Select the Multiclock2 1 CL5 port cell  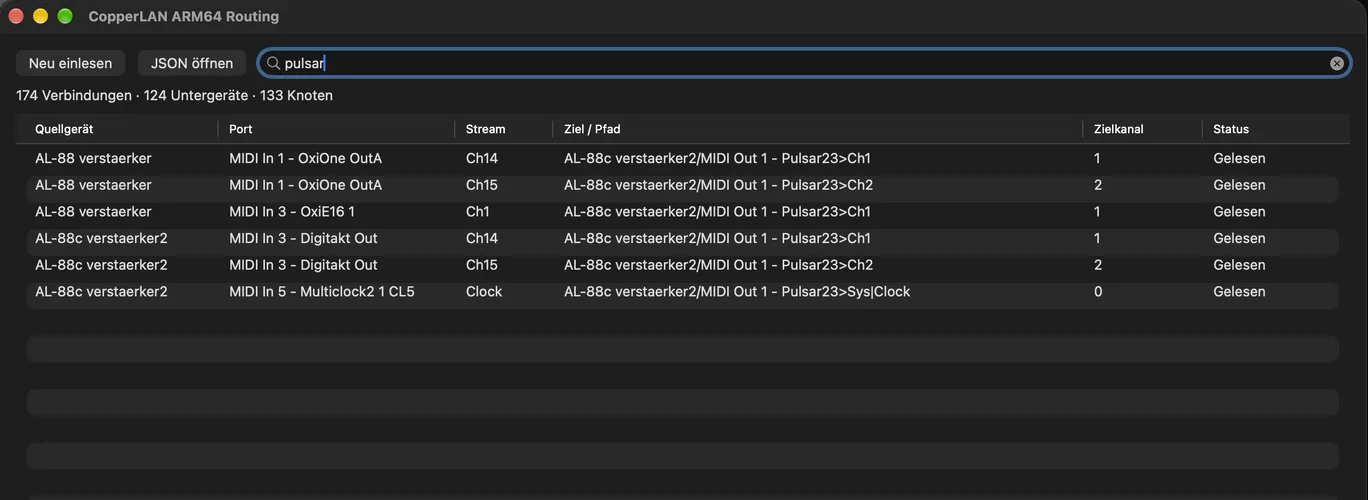(322, 292)
